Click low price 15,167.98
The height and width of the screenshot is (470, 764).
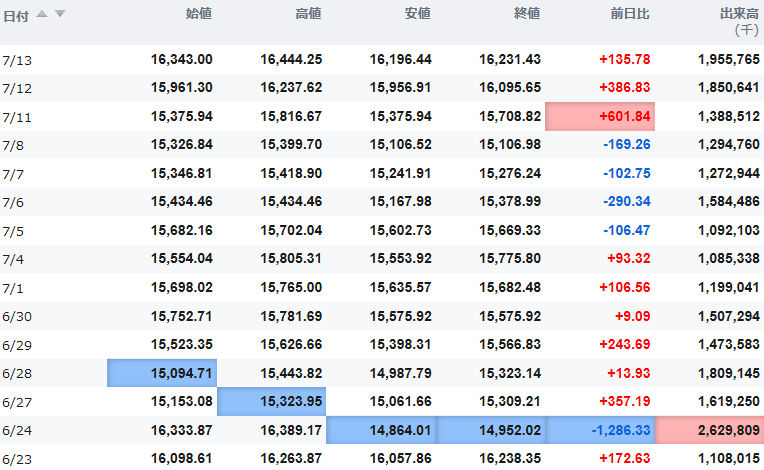[x=401, y=201]
